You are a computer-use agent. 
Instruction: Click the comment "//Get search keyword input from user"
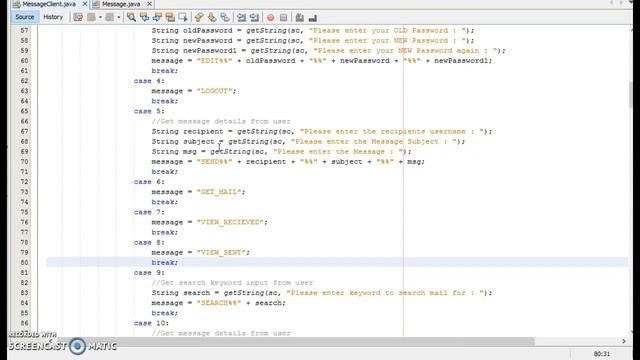(232, 282)
